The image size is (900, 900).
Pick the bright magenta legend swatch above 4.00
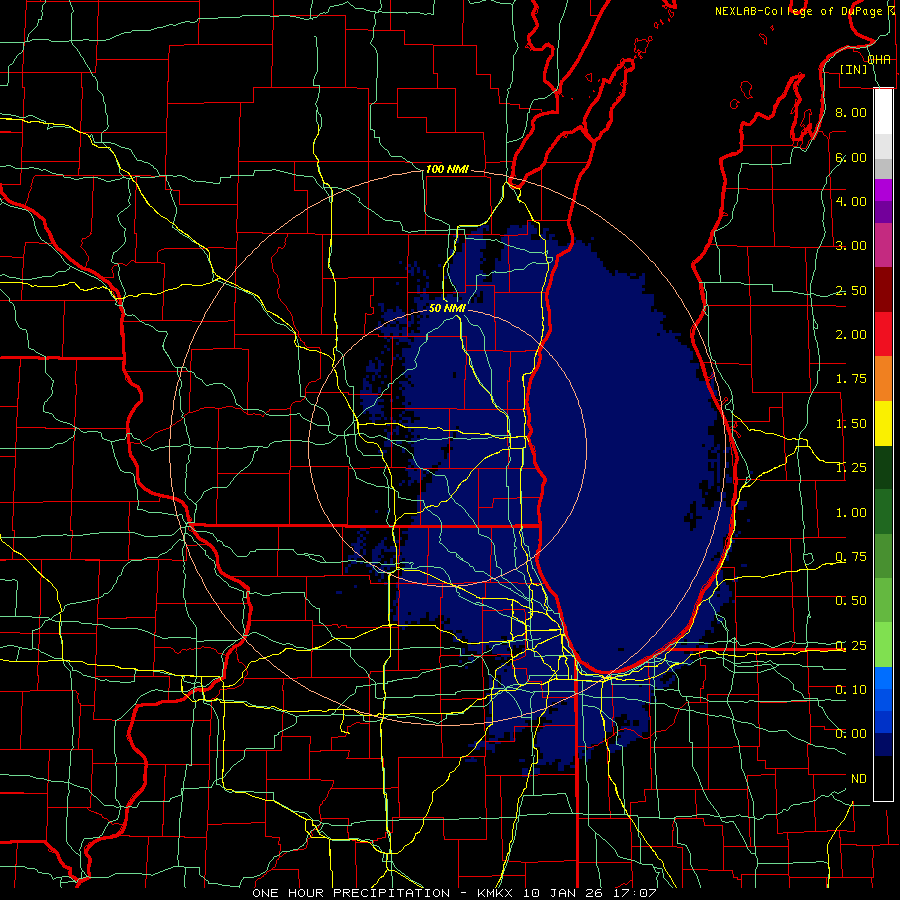click(x=883, y=190)
